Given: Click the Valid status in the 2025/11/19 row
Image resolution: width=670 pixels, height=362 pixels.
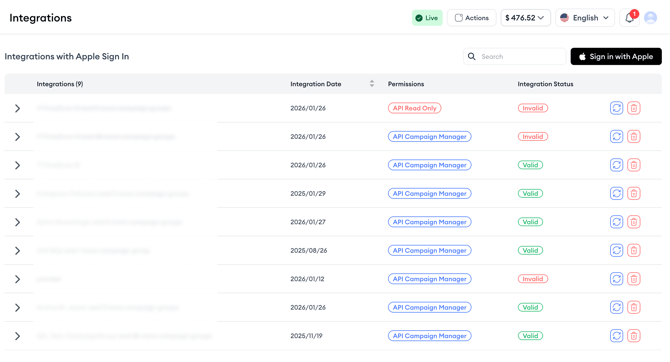Looking at the screenshot, I should pyautogui.click(x=530, y=336).
